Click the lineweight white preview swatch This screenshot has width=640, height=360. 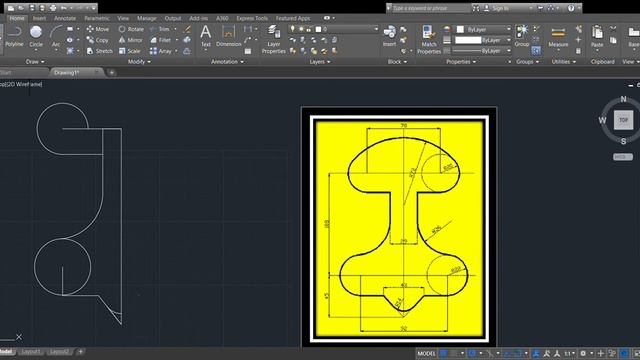(468, 40)
